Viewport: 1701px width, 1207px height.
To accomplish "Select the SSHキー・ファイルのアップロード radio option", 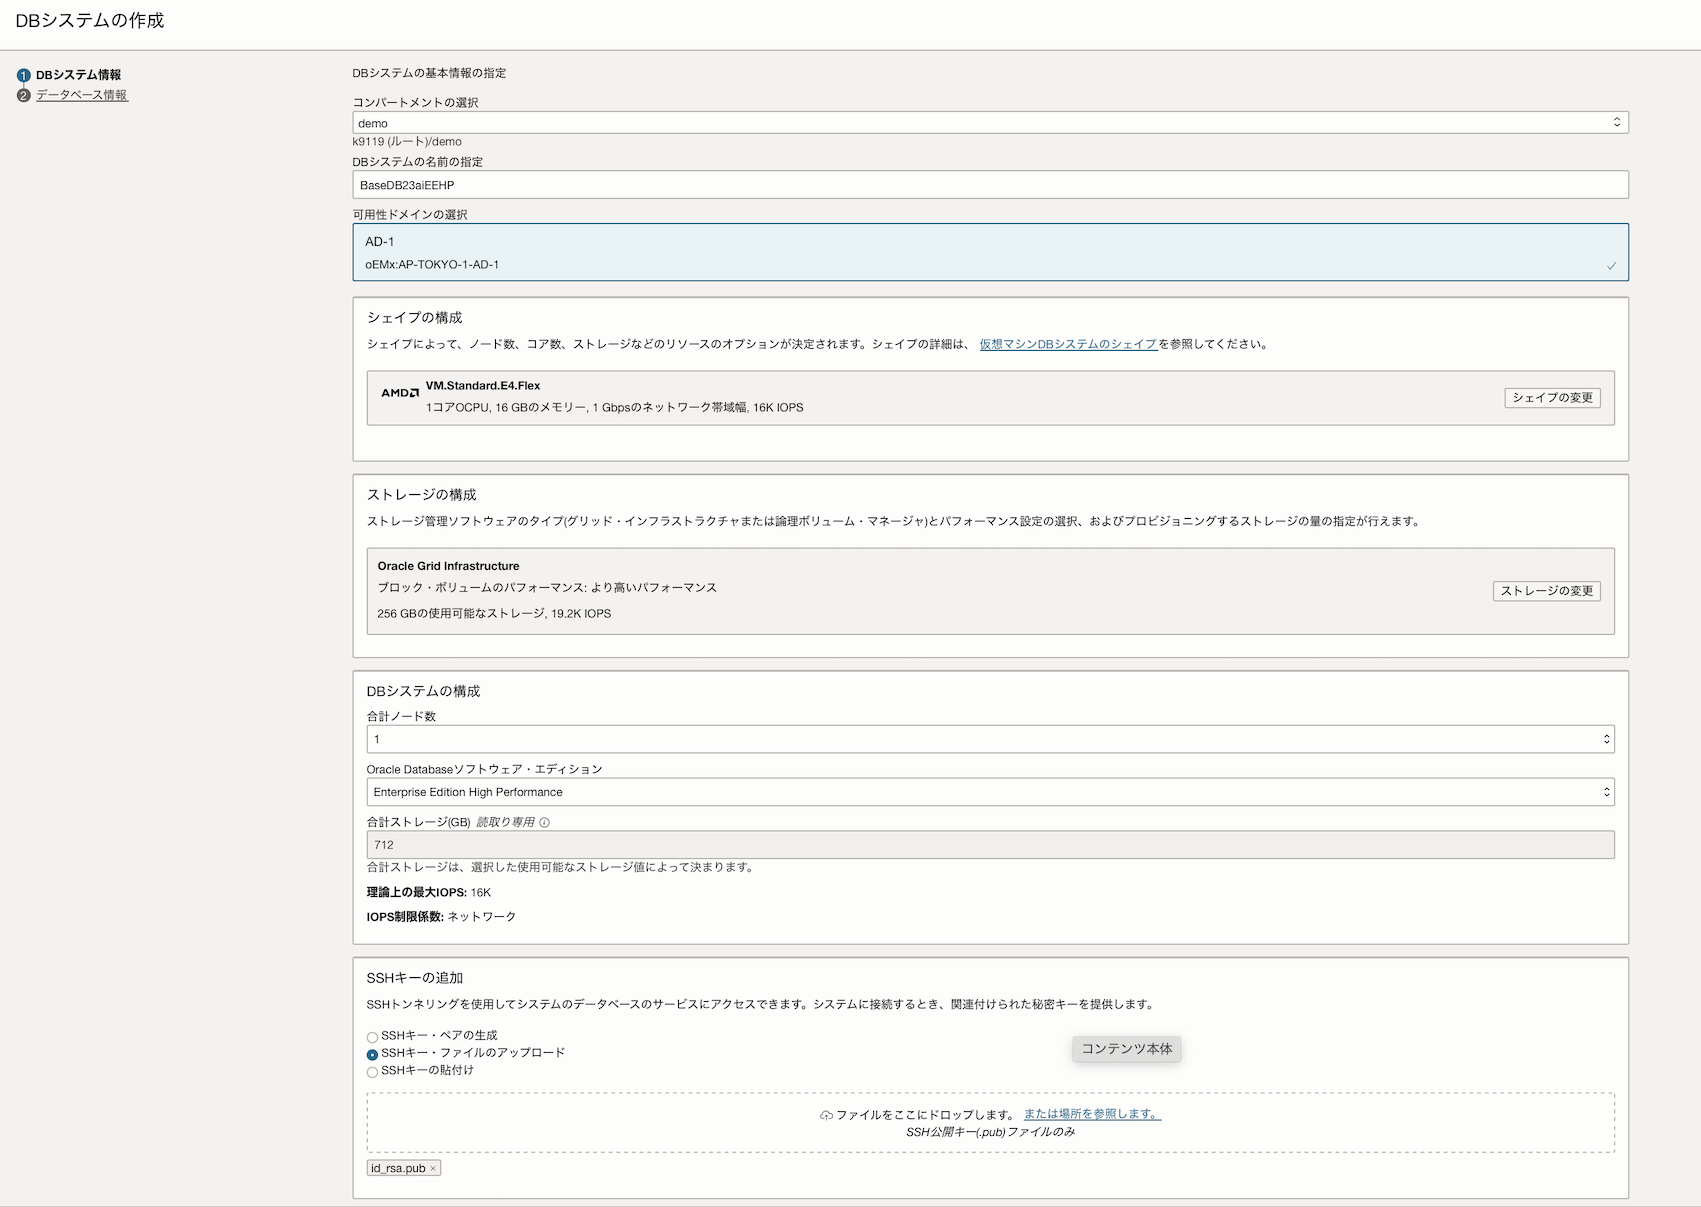I will tap(372, 1054).
